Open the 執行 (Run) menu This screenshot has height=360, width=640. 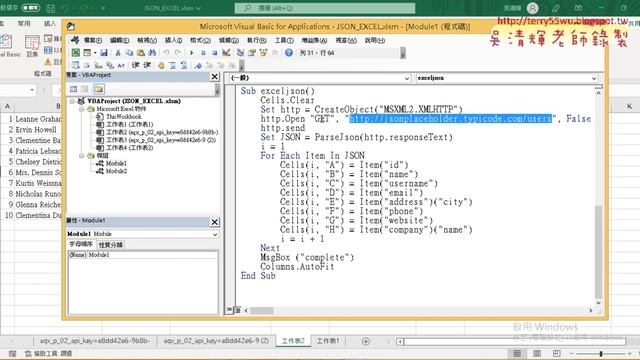pyautogui.click(x=257, y=40)
